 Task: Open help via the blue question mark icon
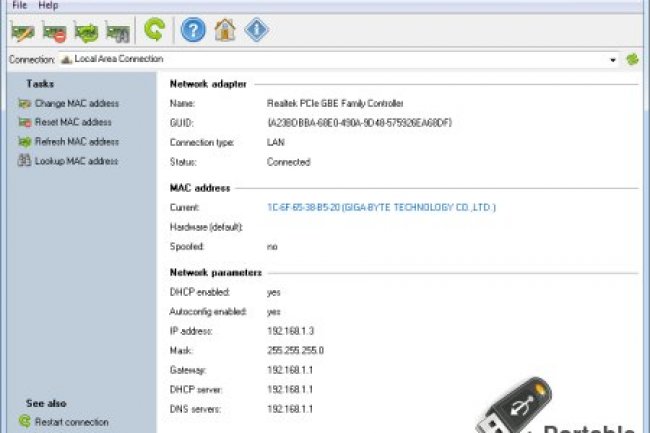pos(193,31)
